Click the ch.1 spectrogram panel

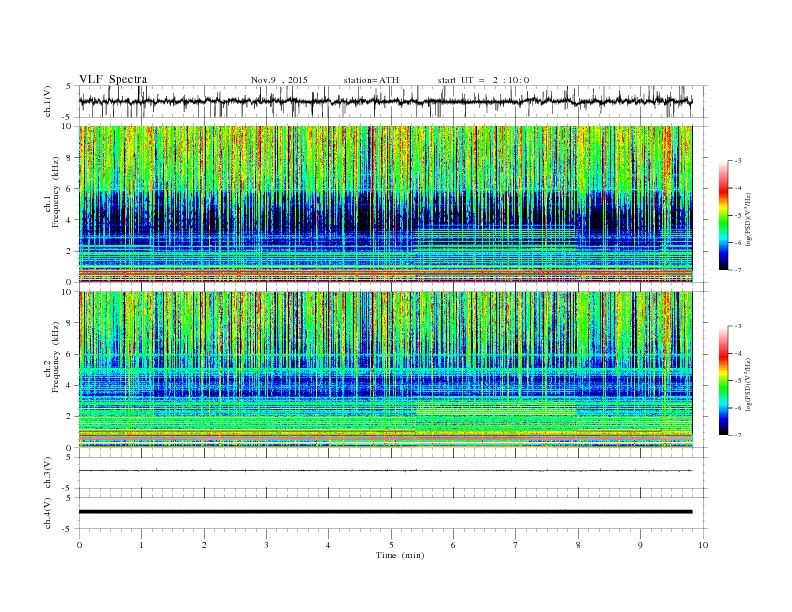386,204
